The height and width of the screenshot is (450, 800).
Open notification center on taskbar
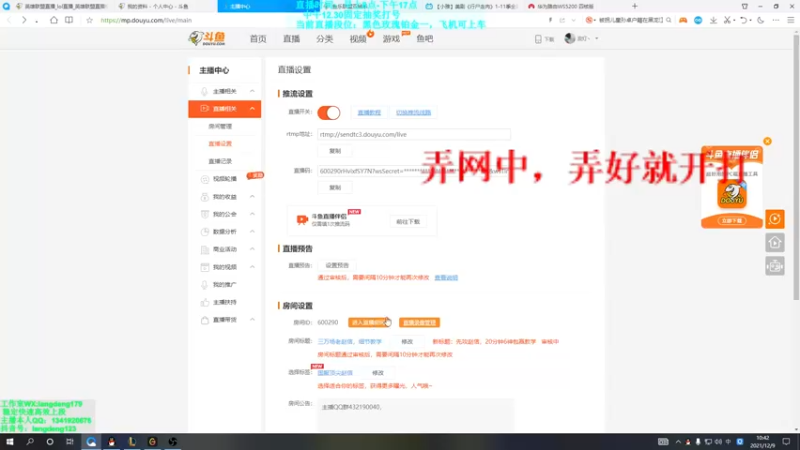tap(786, 441)
